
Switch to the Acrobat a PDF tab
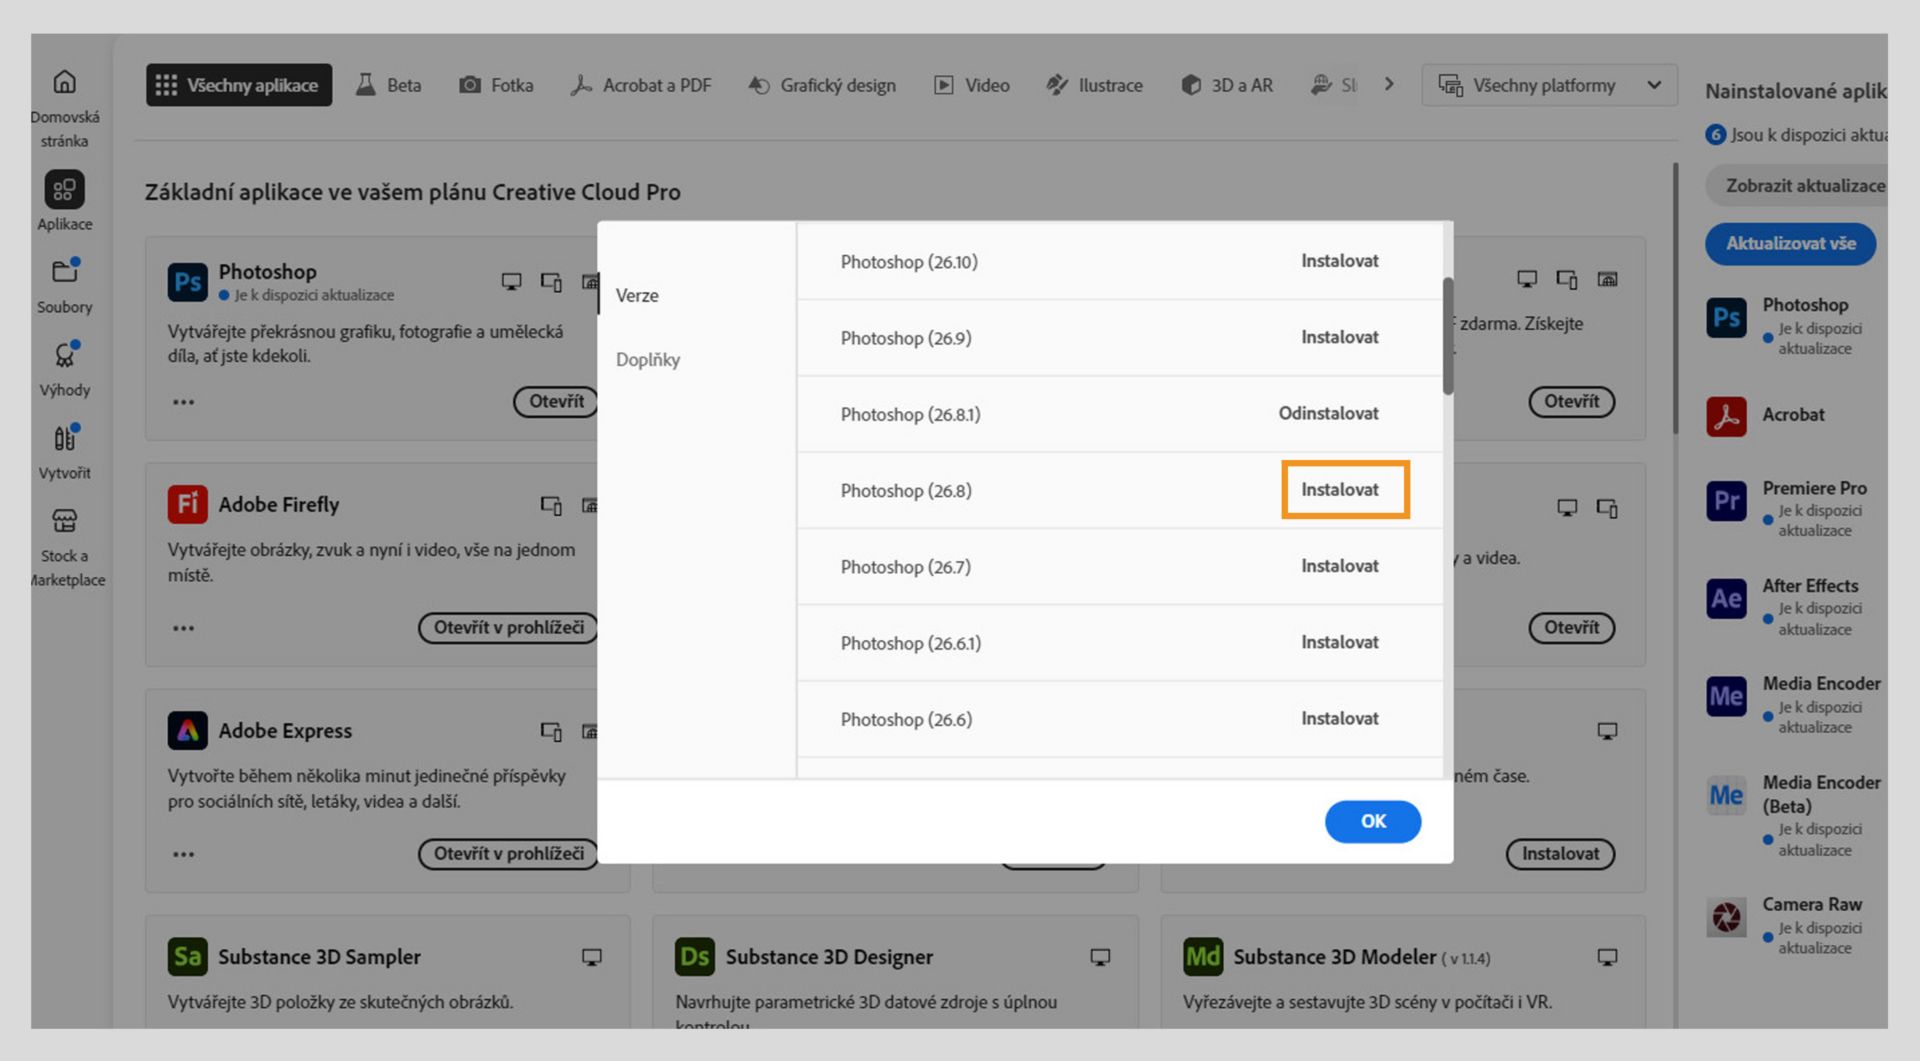point(641,85)
